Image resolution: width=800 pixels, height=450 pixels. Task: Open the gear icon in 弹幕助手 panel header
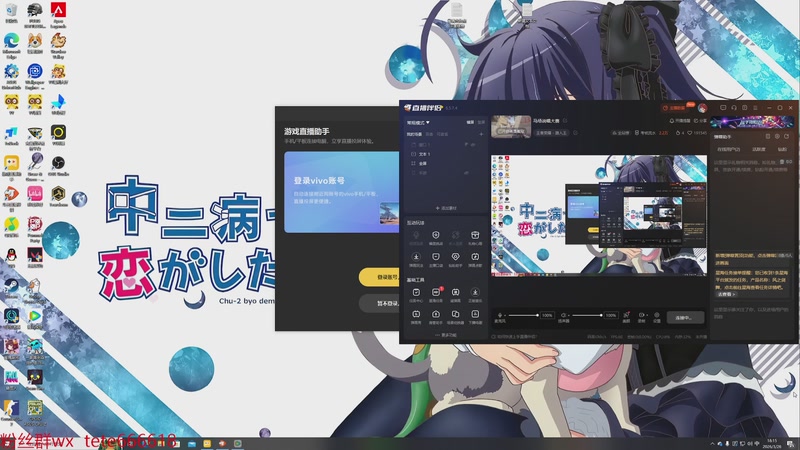(x=777, y=137)
